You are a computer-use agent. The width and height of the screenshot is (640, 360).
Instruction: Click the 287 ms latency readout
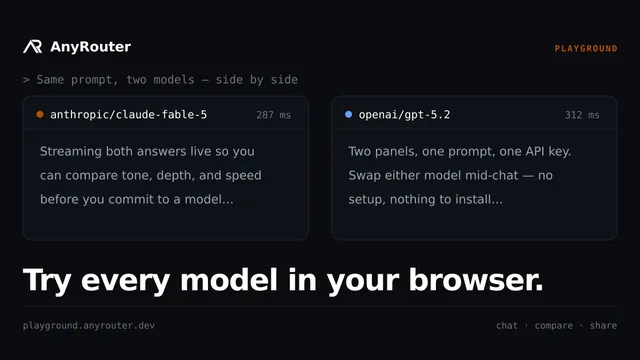(273, 115)
